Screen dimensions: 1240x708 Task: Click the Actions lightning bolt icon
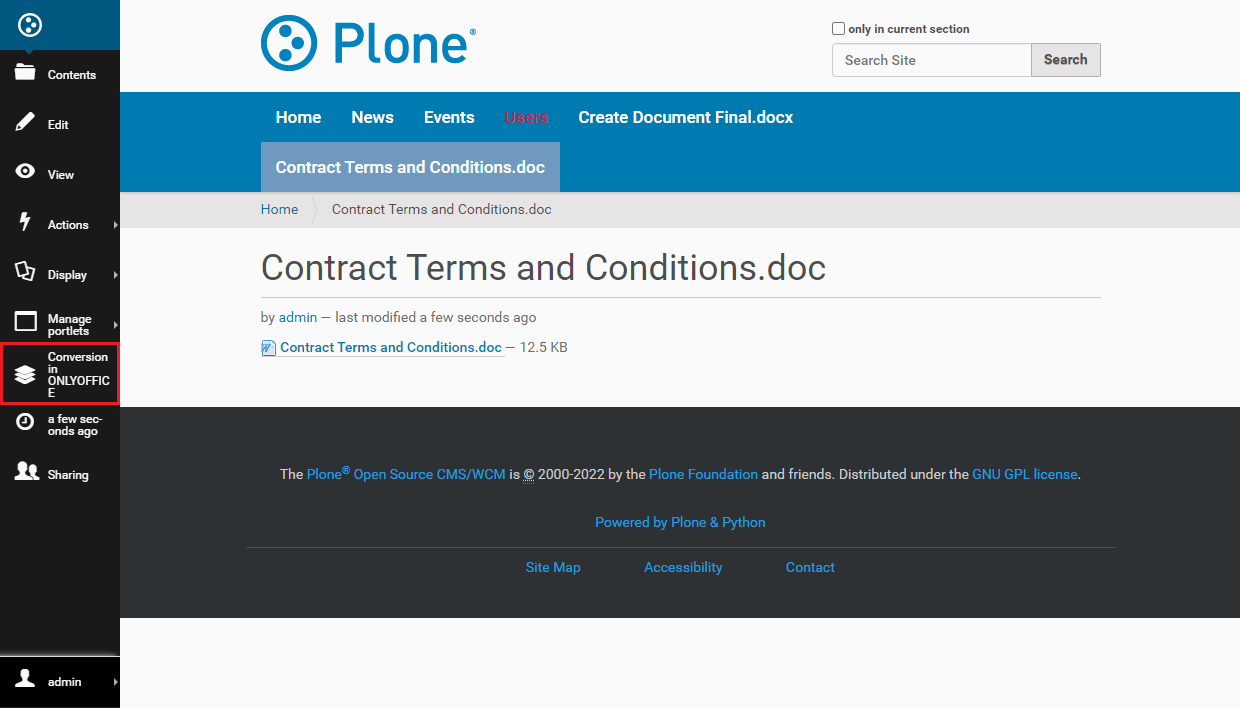tap(26, 222)
